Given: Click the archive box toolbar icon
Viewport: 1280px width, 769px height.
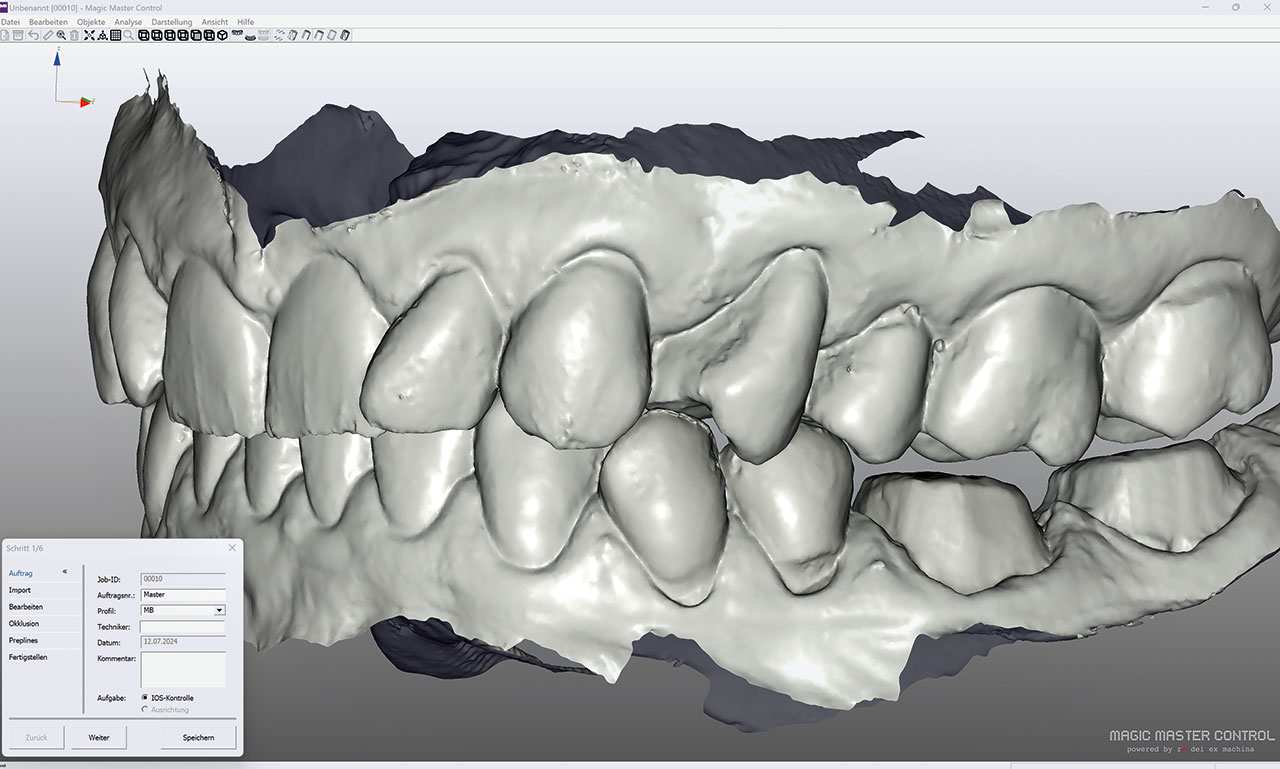Looking at the screenshot, I should [18, 35].
